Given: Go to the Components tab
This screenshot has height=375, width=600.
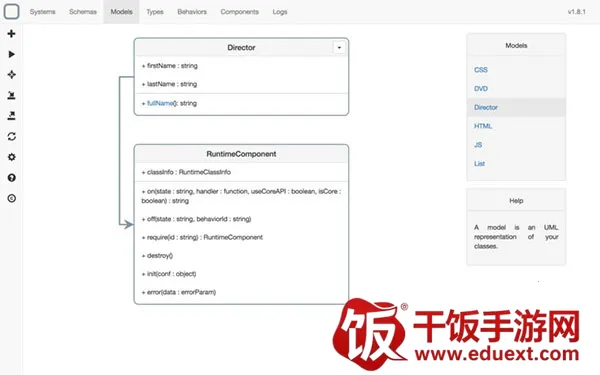Looking at the screenshot, I should [240, 12].
